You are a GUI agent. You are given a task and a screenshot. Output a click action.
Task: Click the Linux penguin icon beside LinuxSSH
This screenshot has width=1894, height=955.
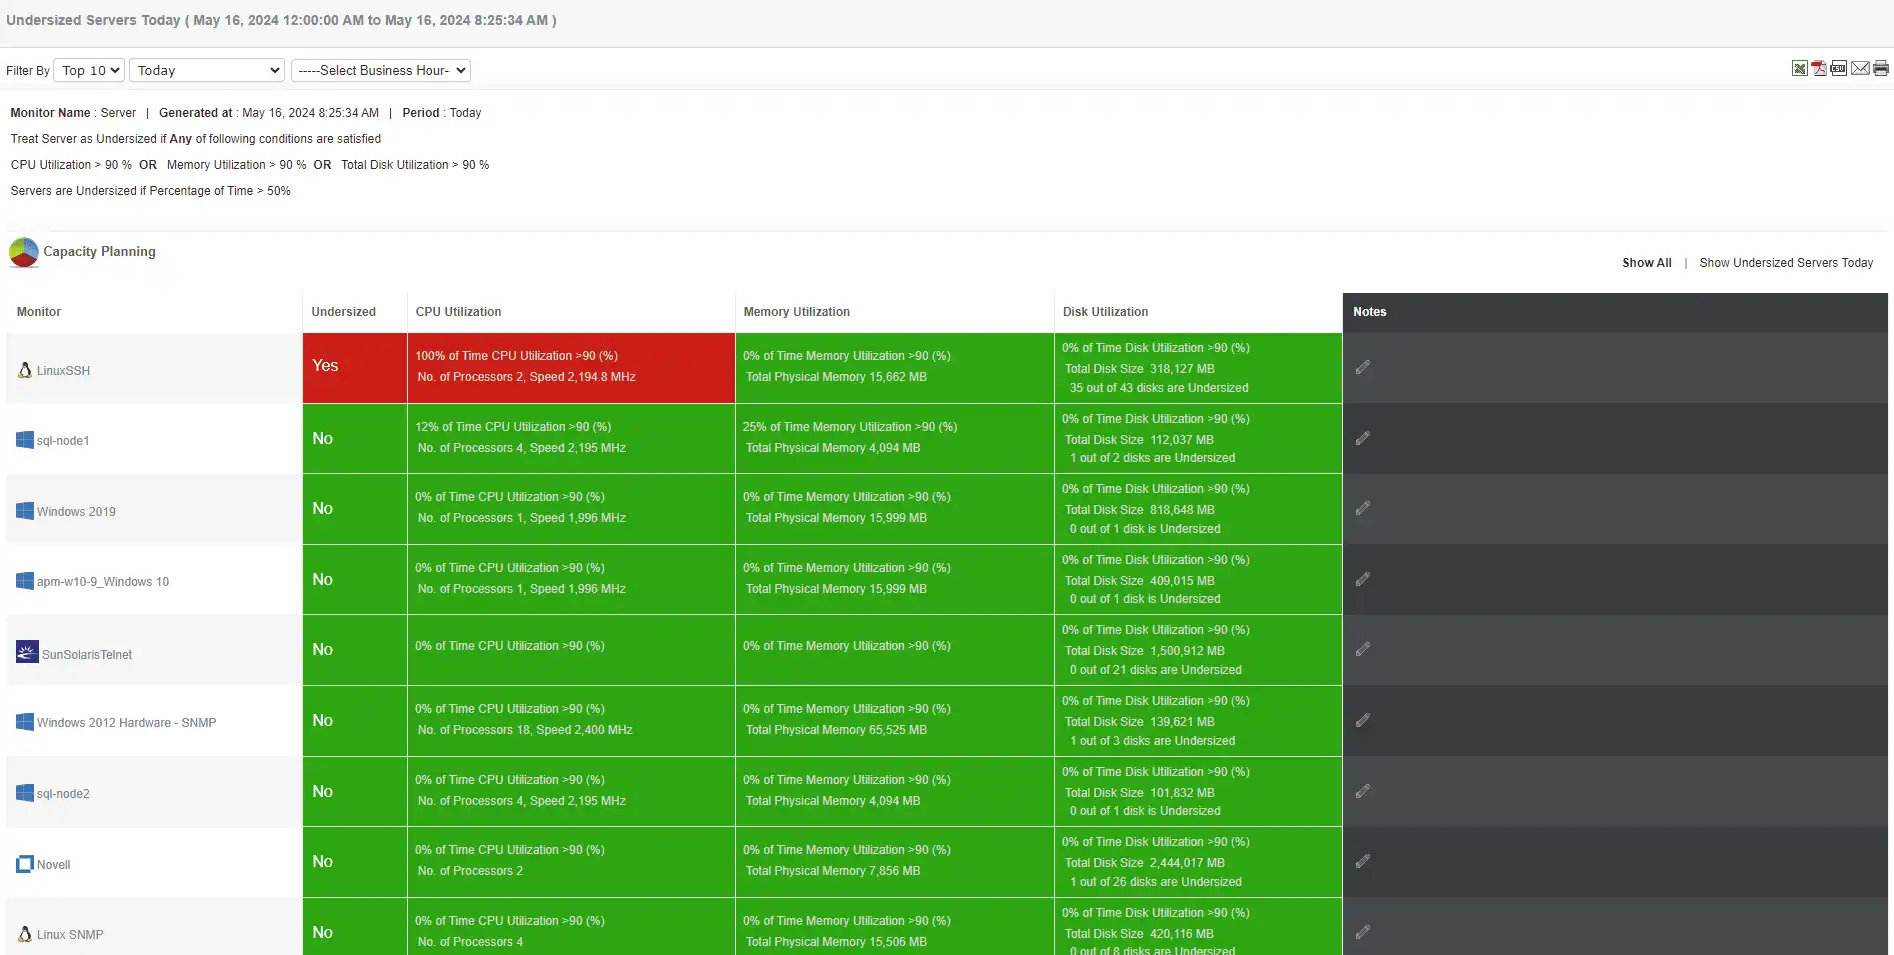tap(24, 369)
